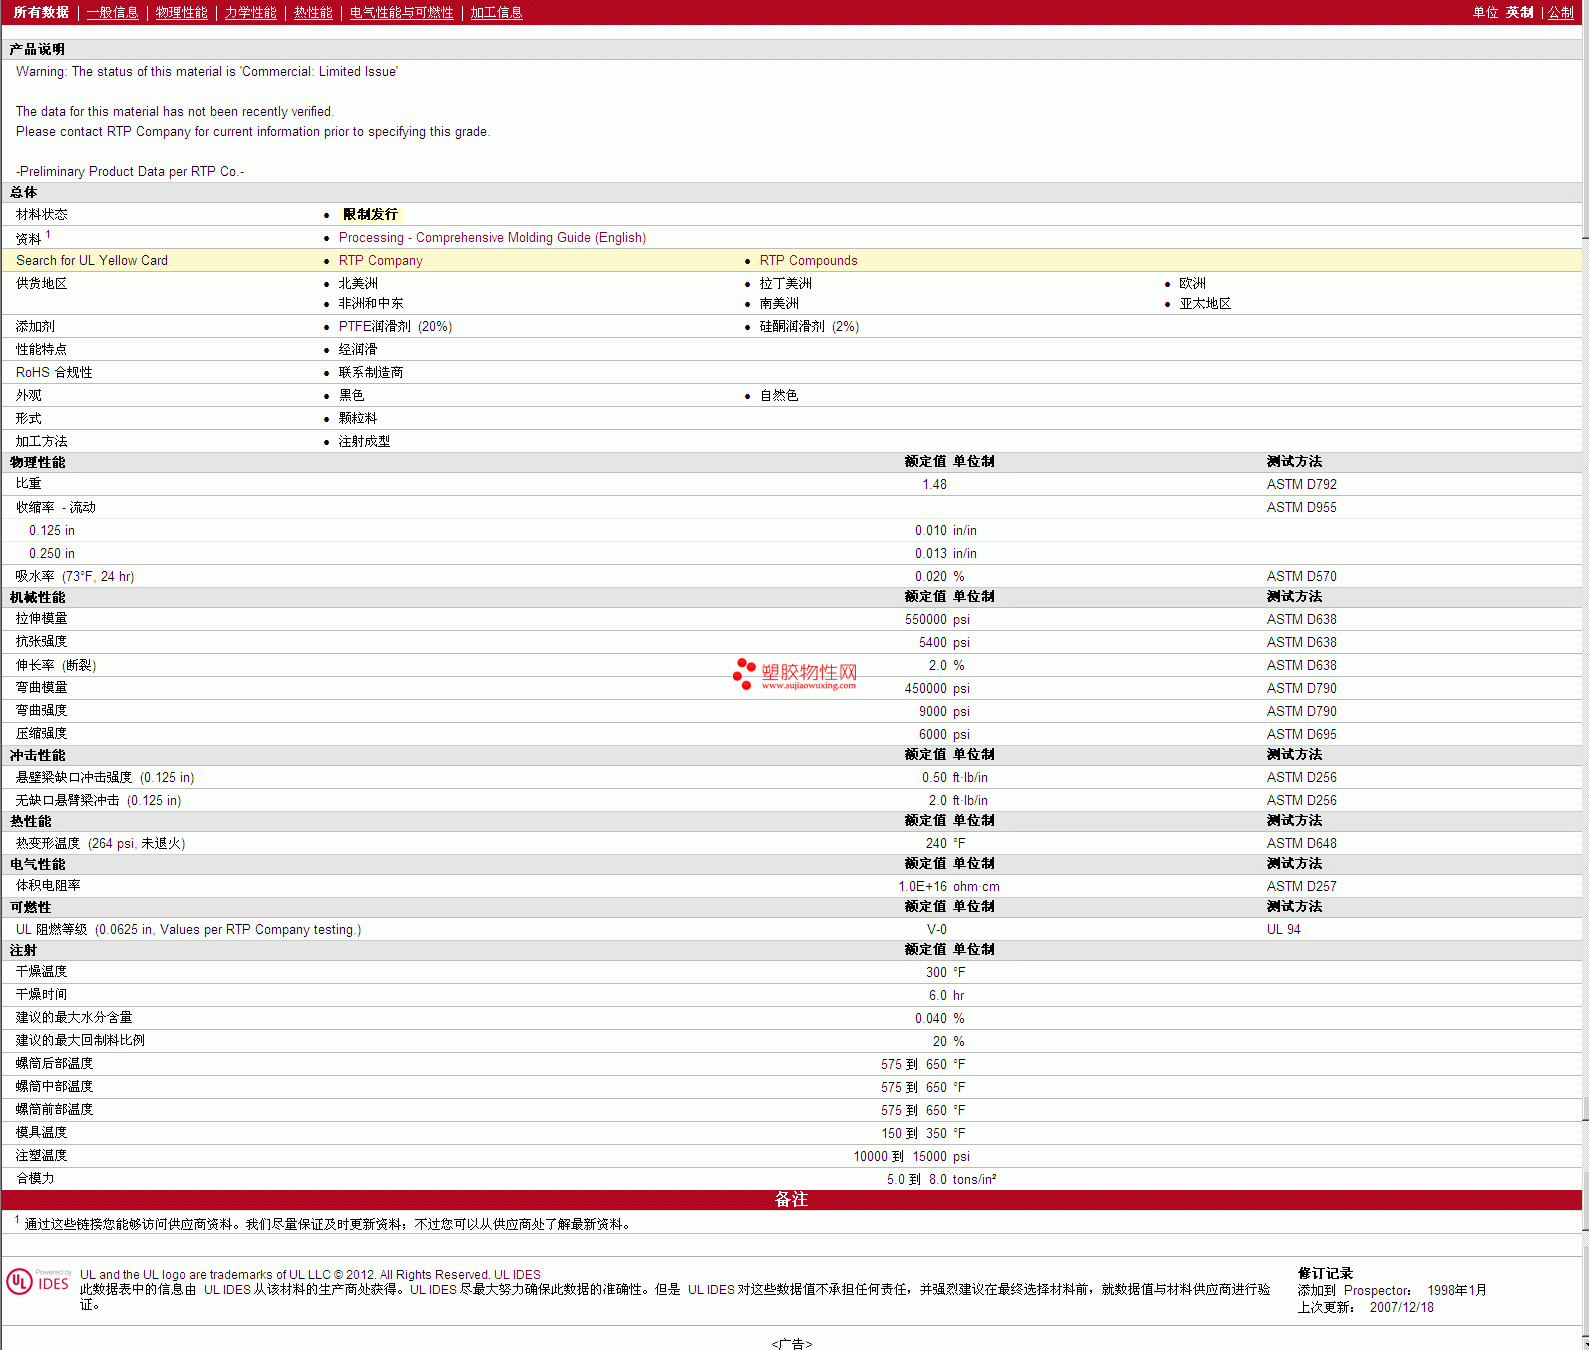The height and width of the screenshot is (1350, 1589).
Task: Click the UL IDES logo in footer
Action: [x=38, y=1281]
